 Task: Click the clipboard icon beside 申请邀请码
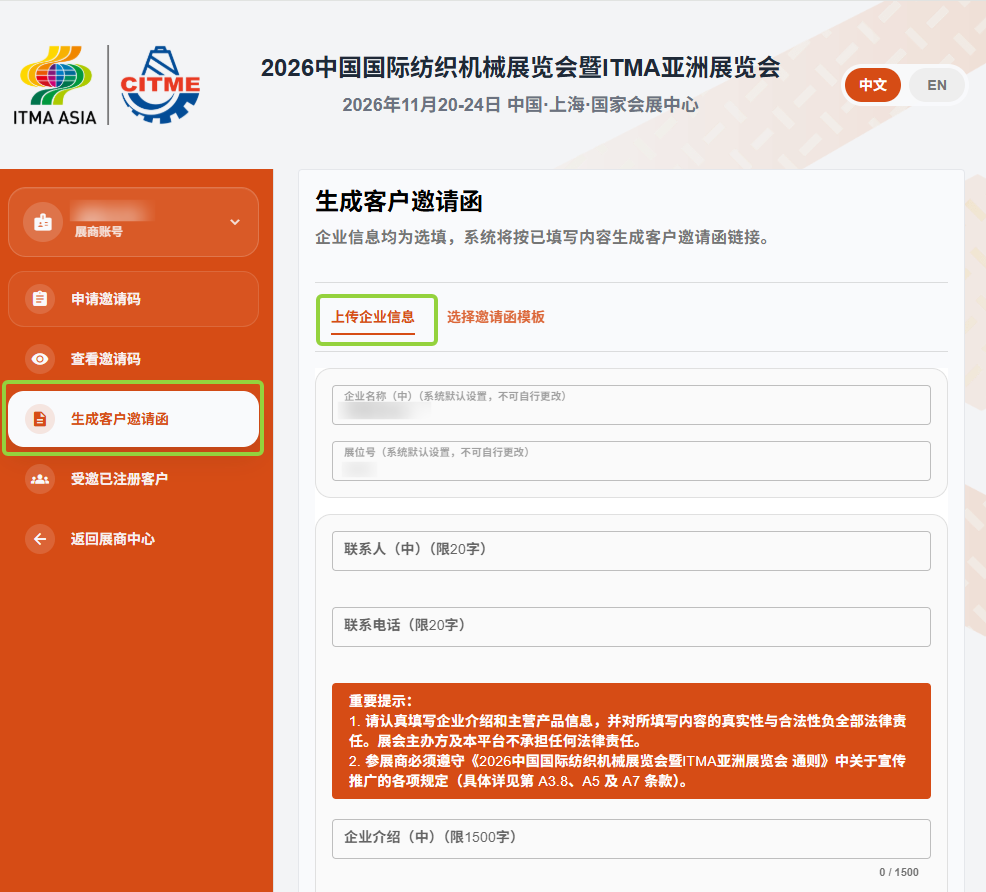coord(40,299)
